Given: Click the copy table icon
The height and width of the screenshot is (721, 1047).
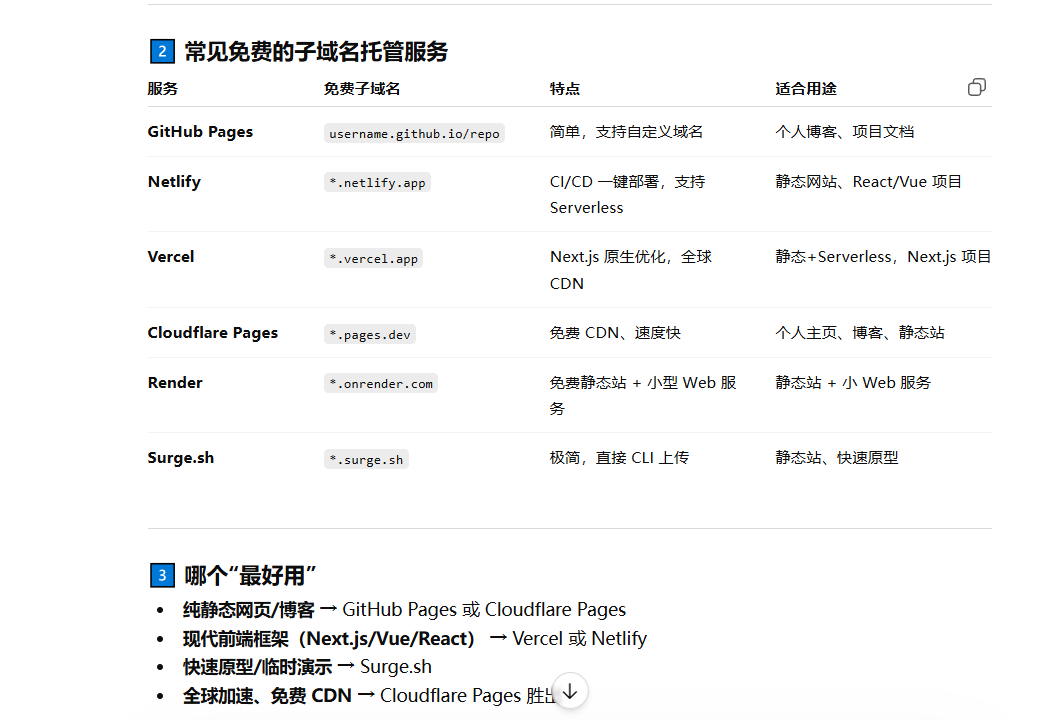Looking at the screenshot, I should [976, 88].
